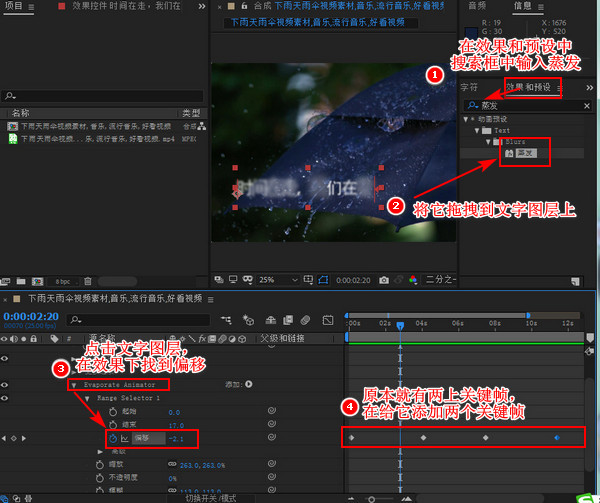
Task: Toggle stopwatch for 偏移 property
Action: (x=113, y=438)
